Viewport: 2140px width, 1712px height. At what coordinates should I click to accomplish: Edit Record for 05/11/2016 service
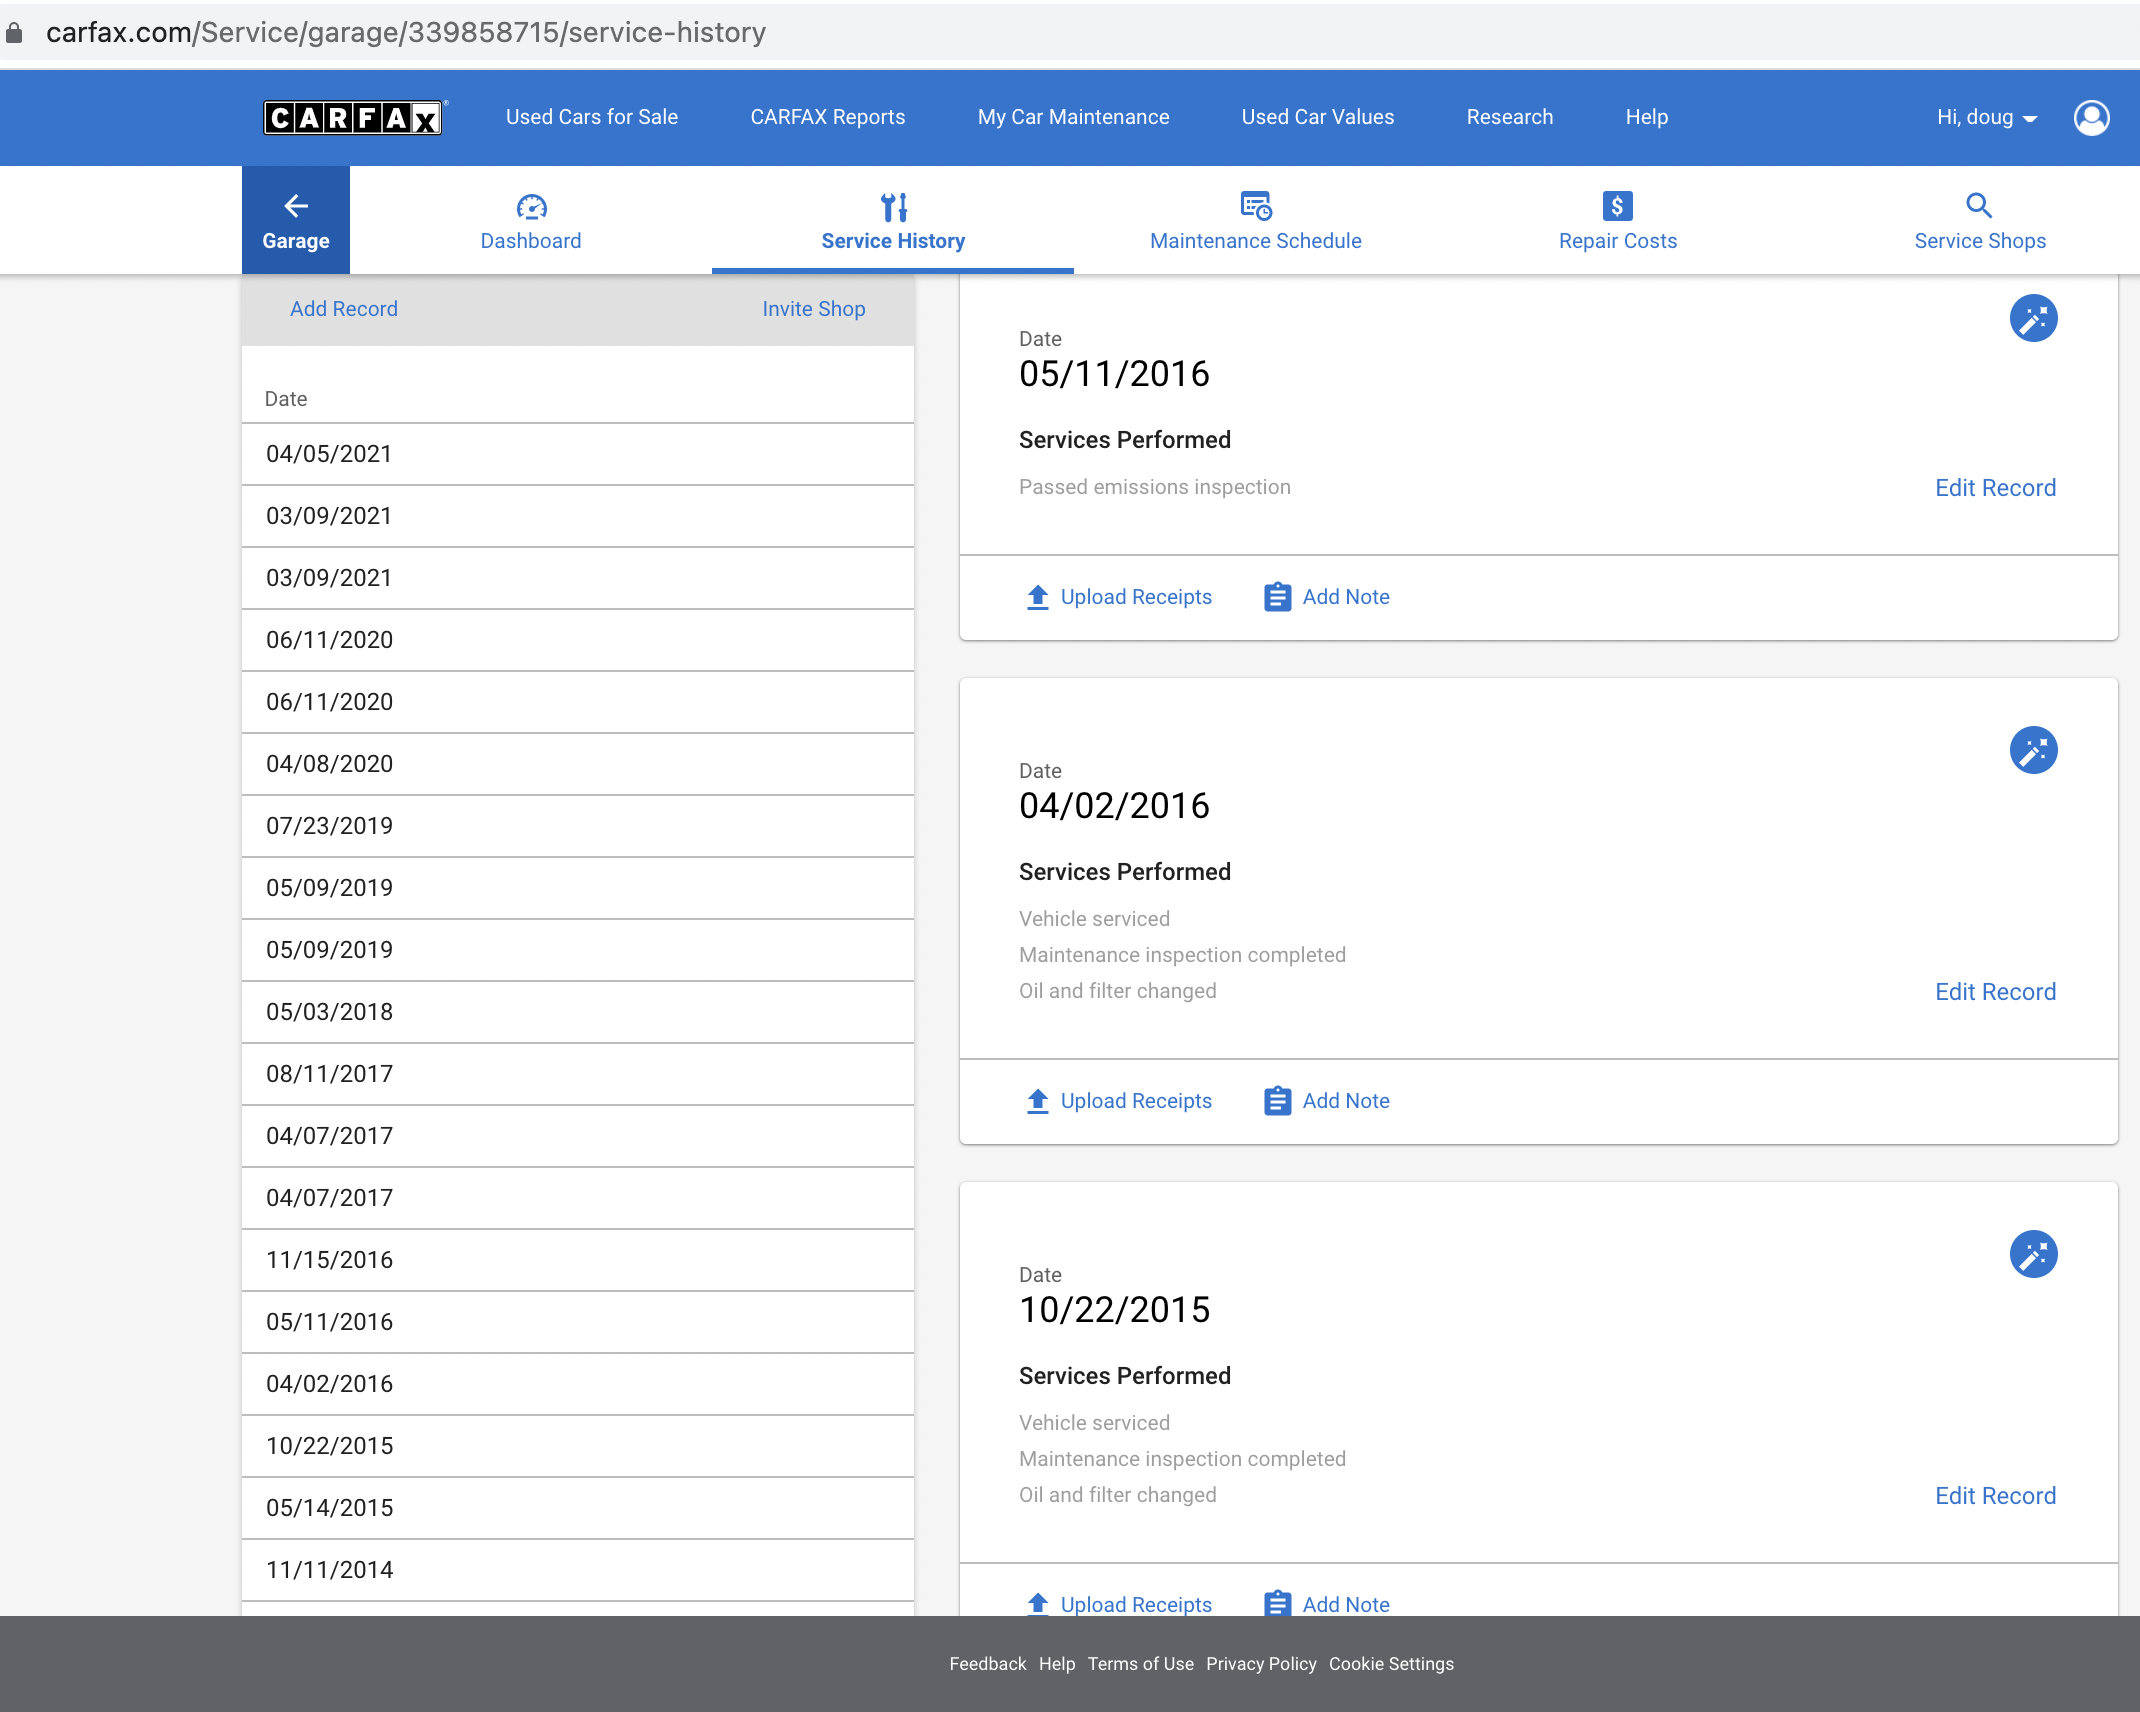click(x=1996, y=488)
